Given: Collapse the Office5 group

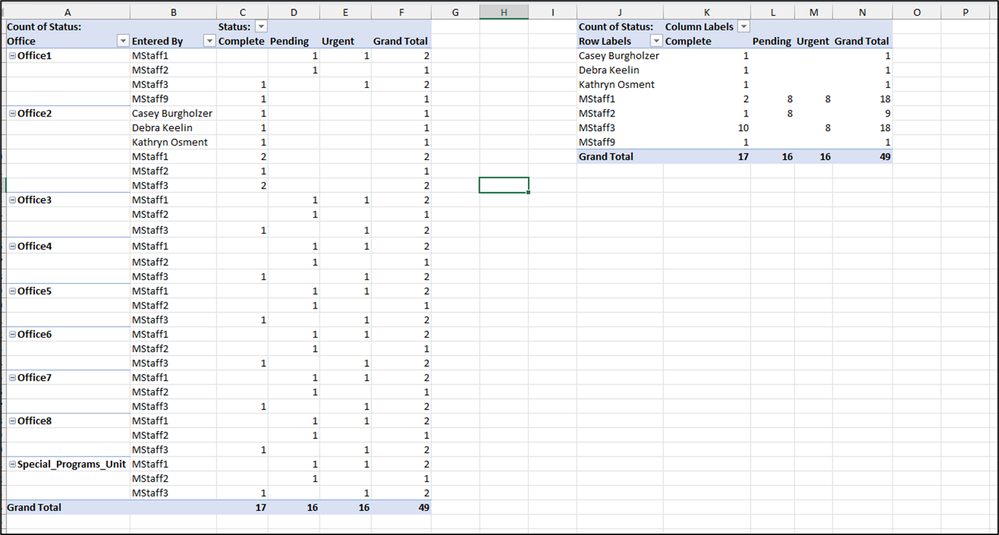Looking at the screenshot, I should (x=12, y=291).
